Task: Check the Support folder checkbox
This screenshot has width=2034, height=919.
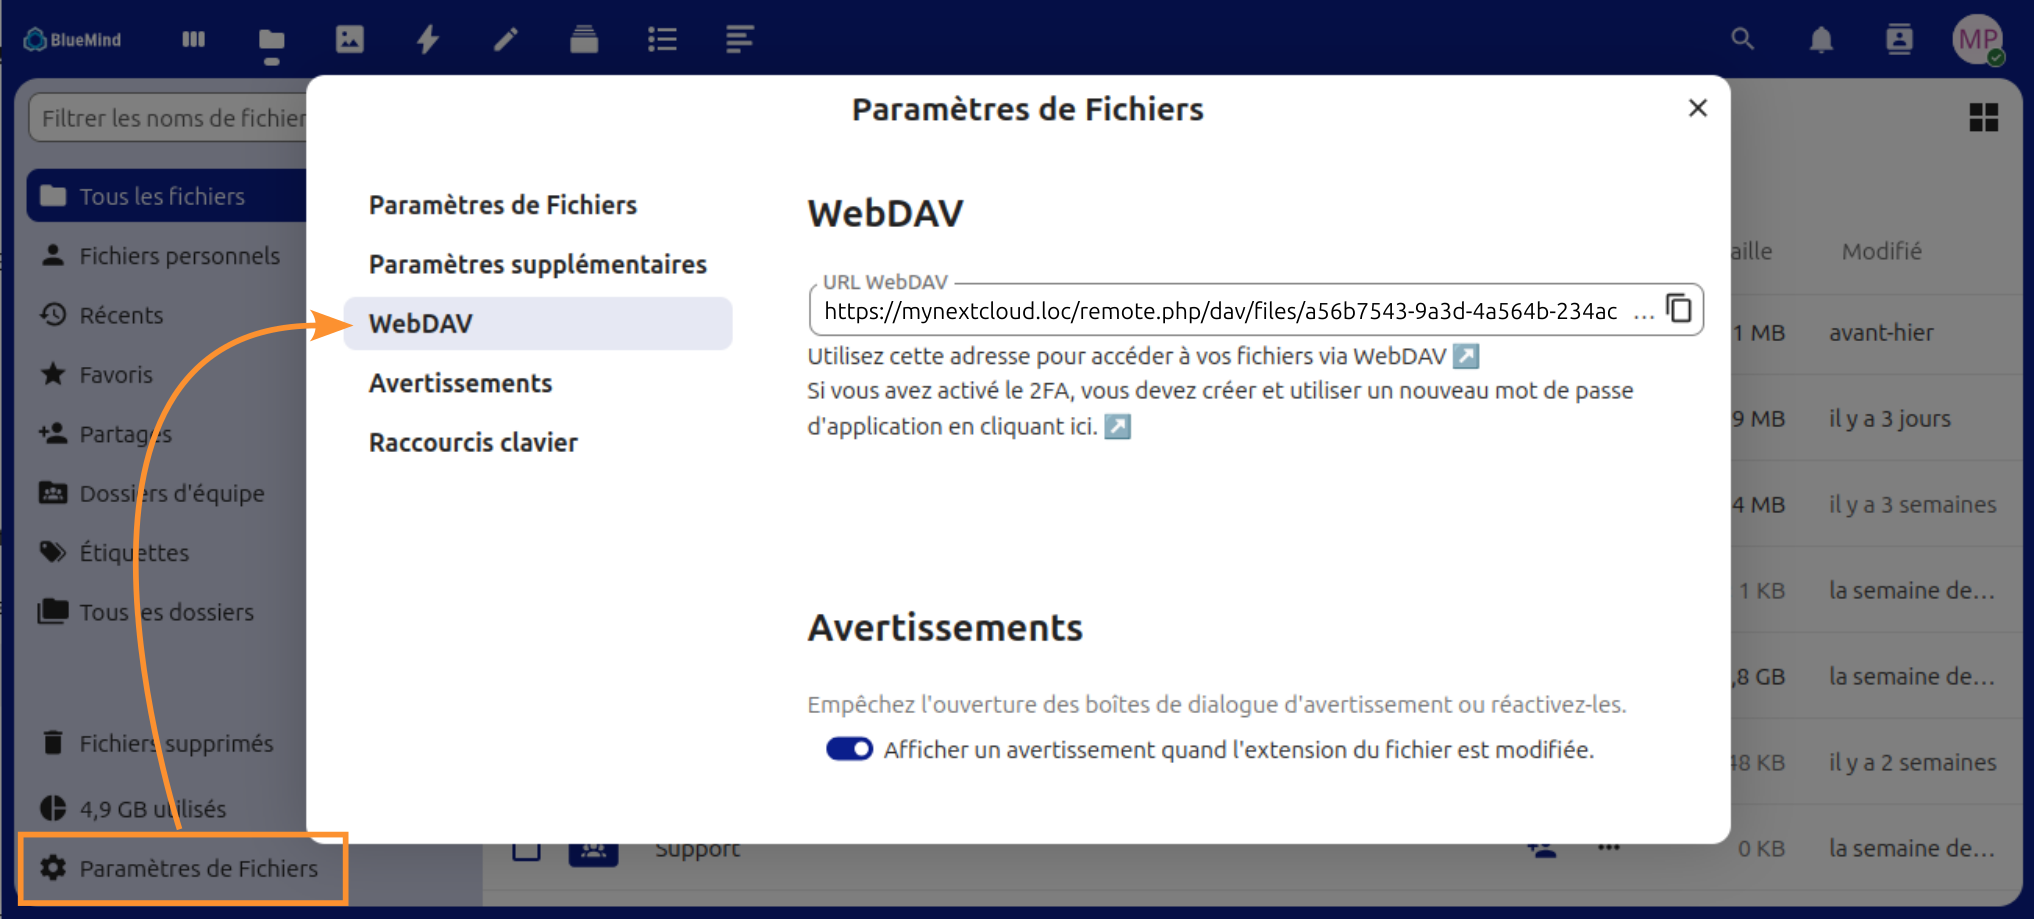Action: (526, 849)
